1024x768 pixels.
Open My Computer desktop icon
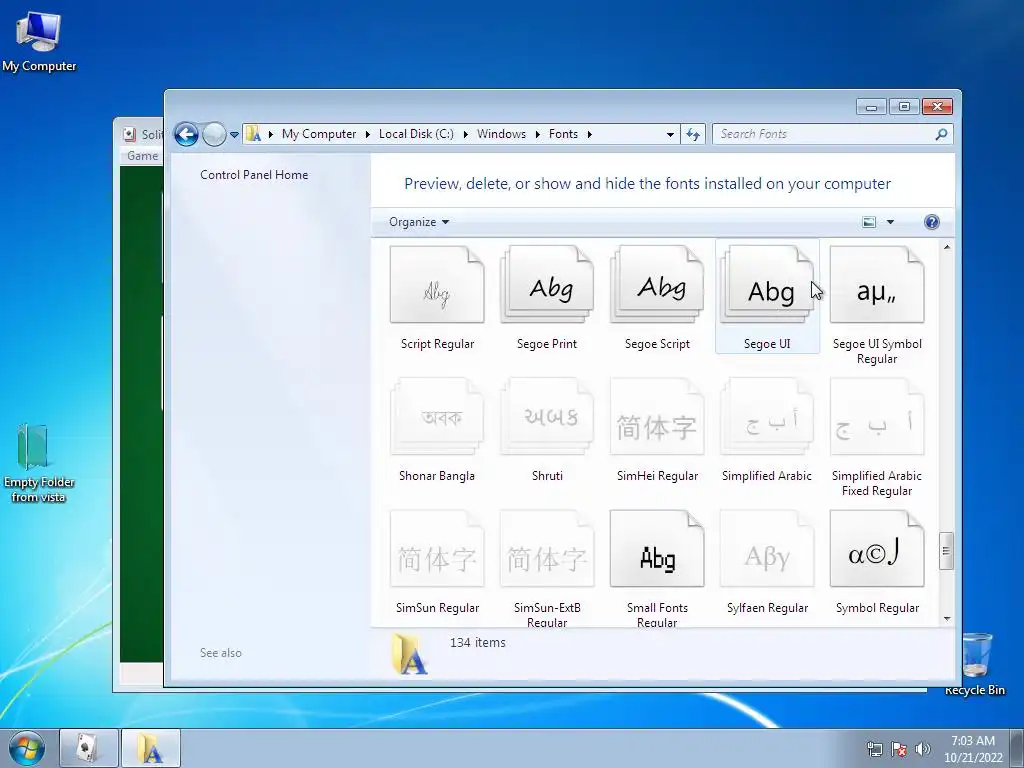(39, 42)
